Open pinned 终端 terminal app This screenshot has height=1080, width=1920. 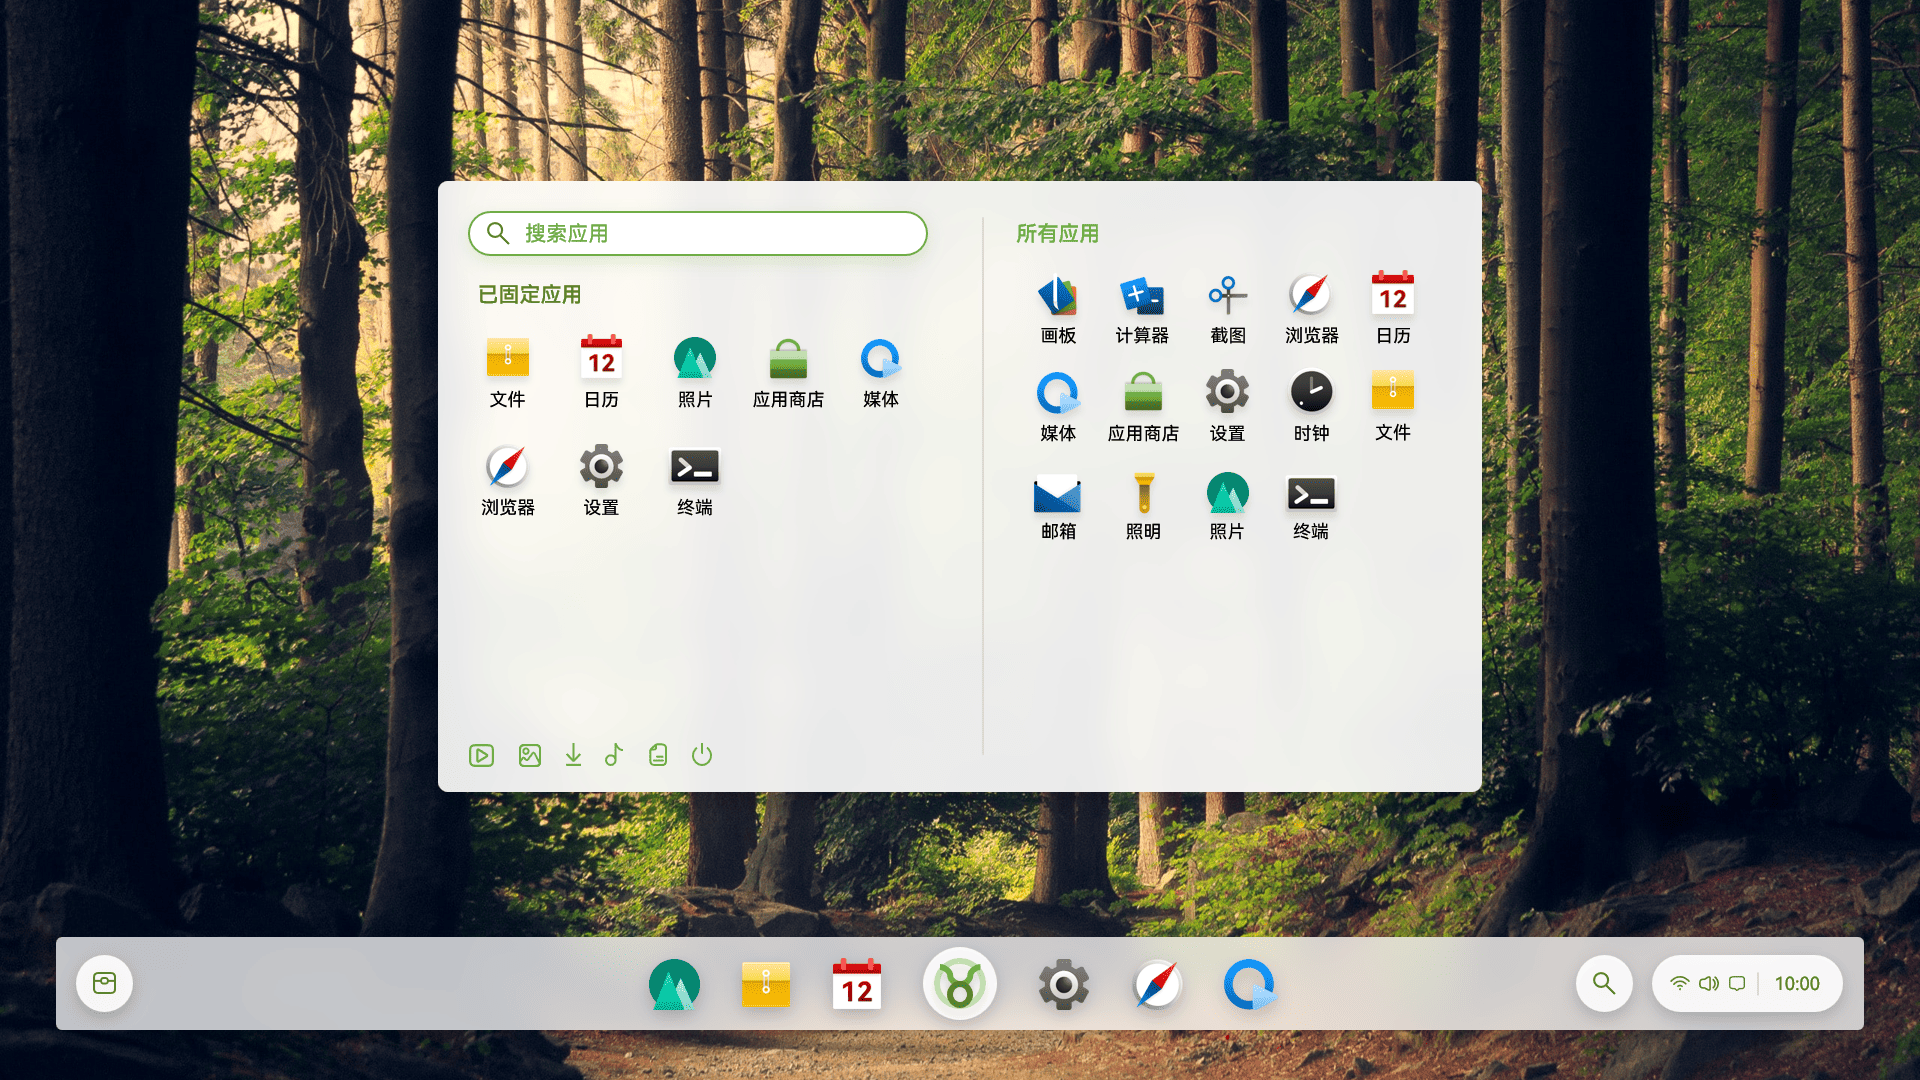click(x=695, y=468)
